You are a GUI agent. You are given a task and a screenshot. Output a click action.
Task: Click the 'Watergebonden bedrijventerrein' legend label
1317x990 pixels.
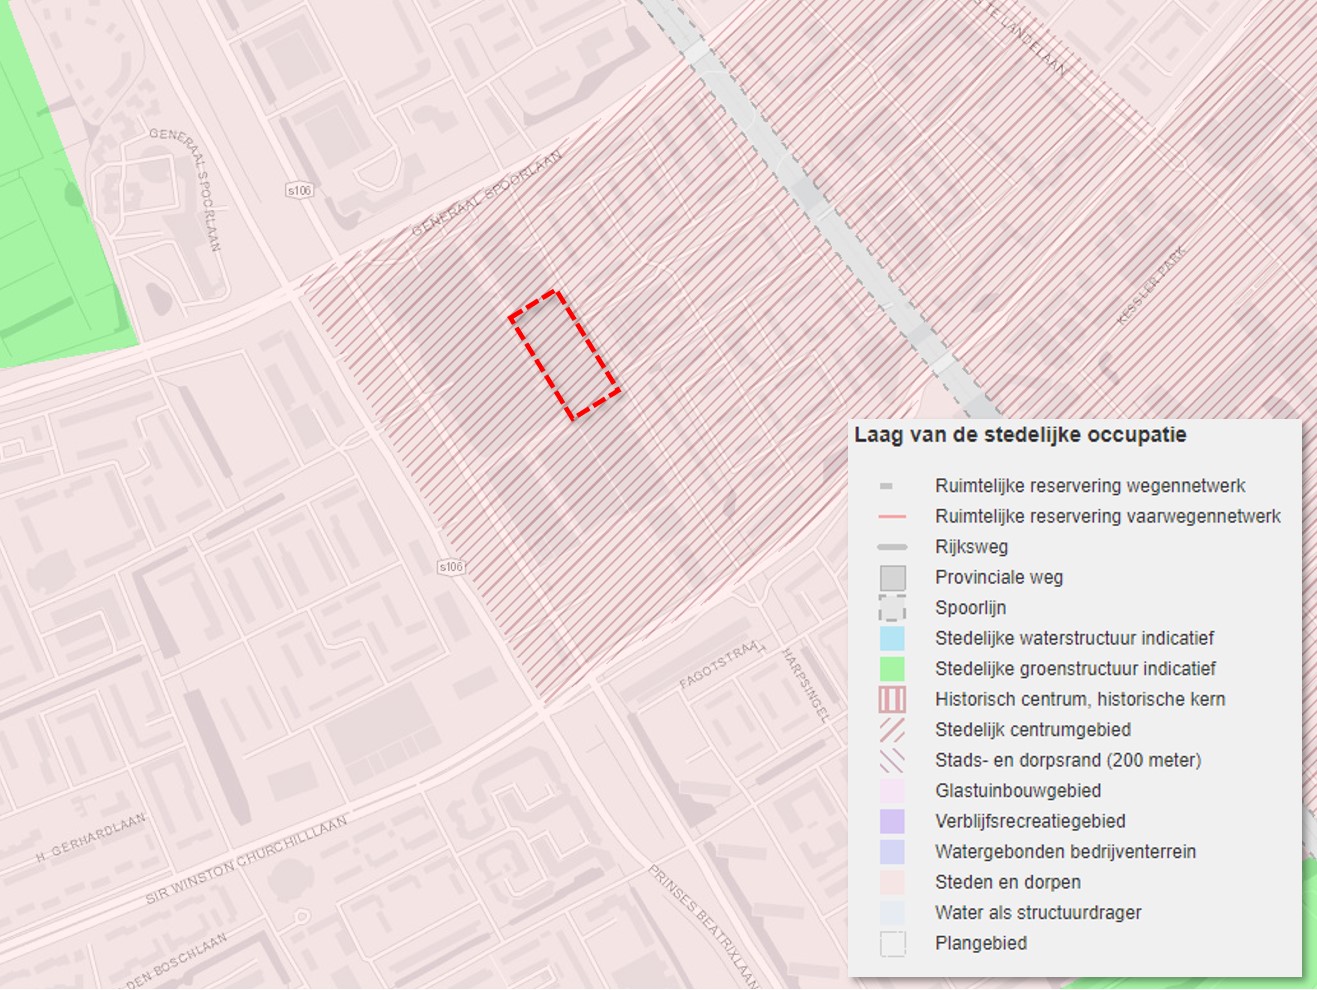[x=1065, y=852]
